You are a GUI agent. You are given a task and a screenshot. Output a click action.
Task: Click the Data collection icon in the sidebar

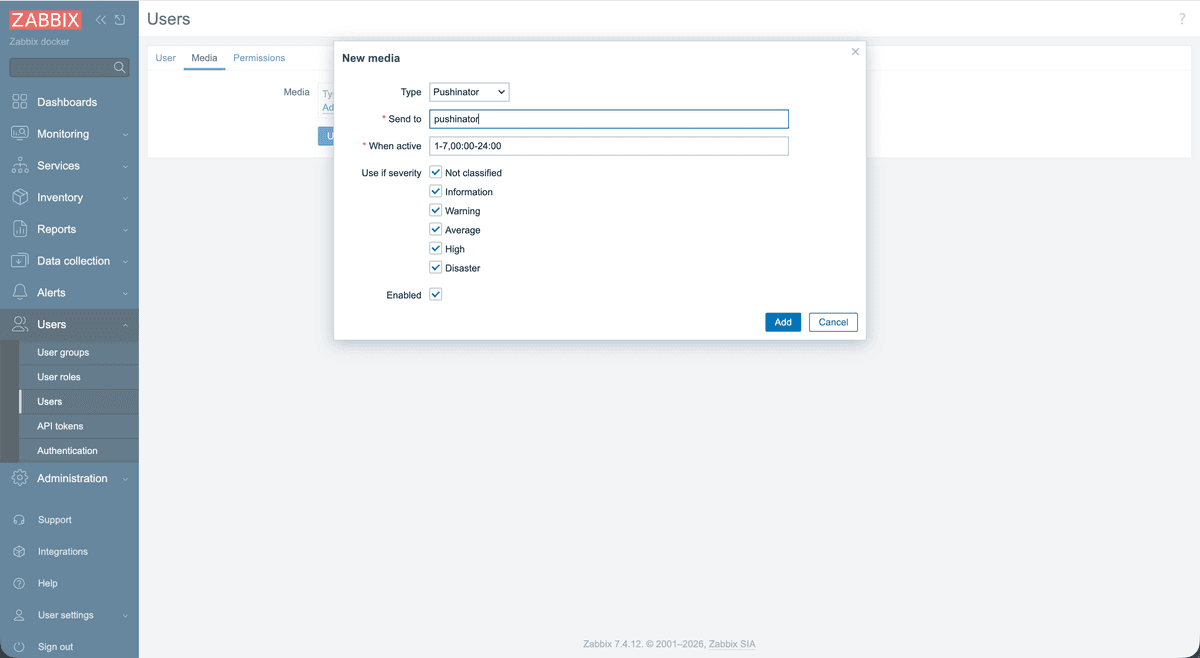pyautogui.click(x=20, y=261)
